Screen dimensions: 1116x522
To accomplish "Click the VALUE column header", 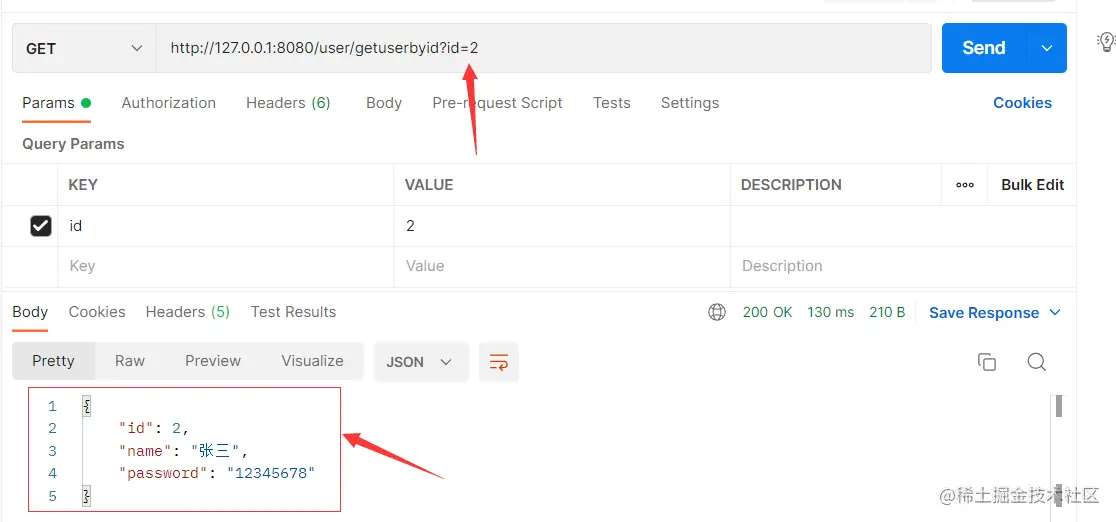I will (428, 184).
